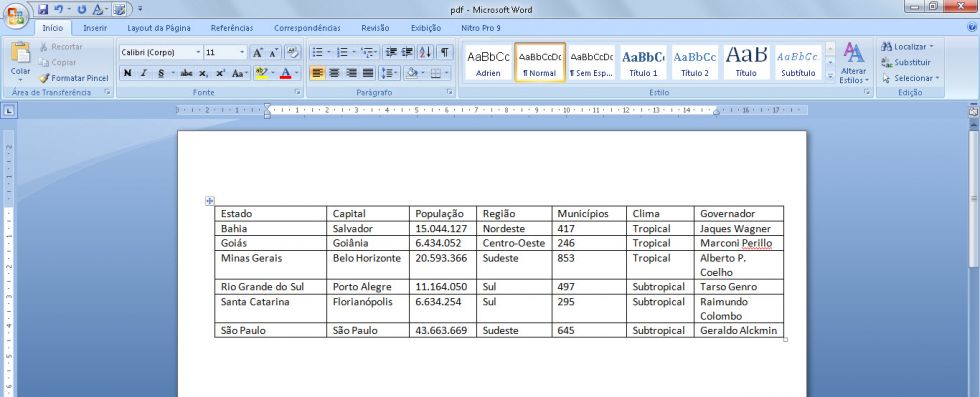The image size is (980, 397).
Task: Click the Formatar Pincel format painter
Action: click(74, 78)
